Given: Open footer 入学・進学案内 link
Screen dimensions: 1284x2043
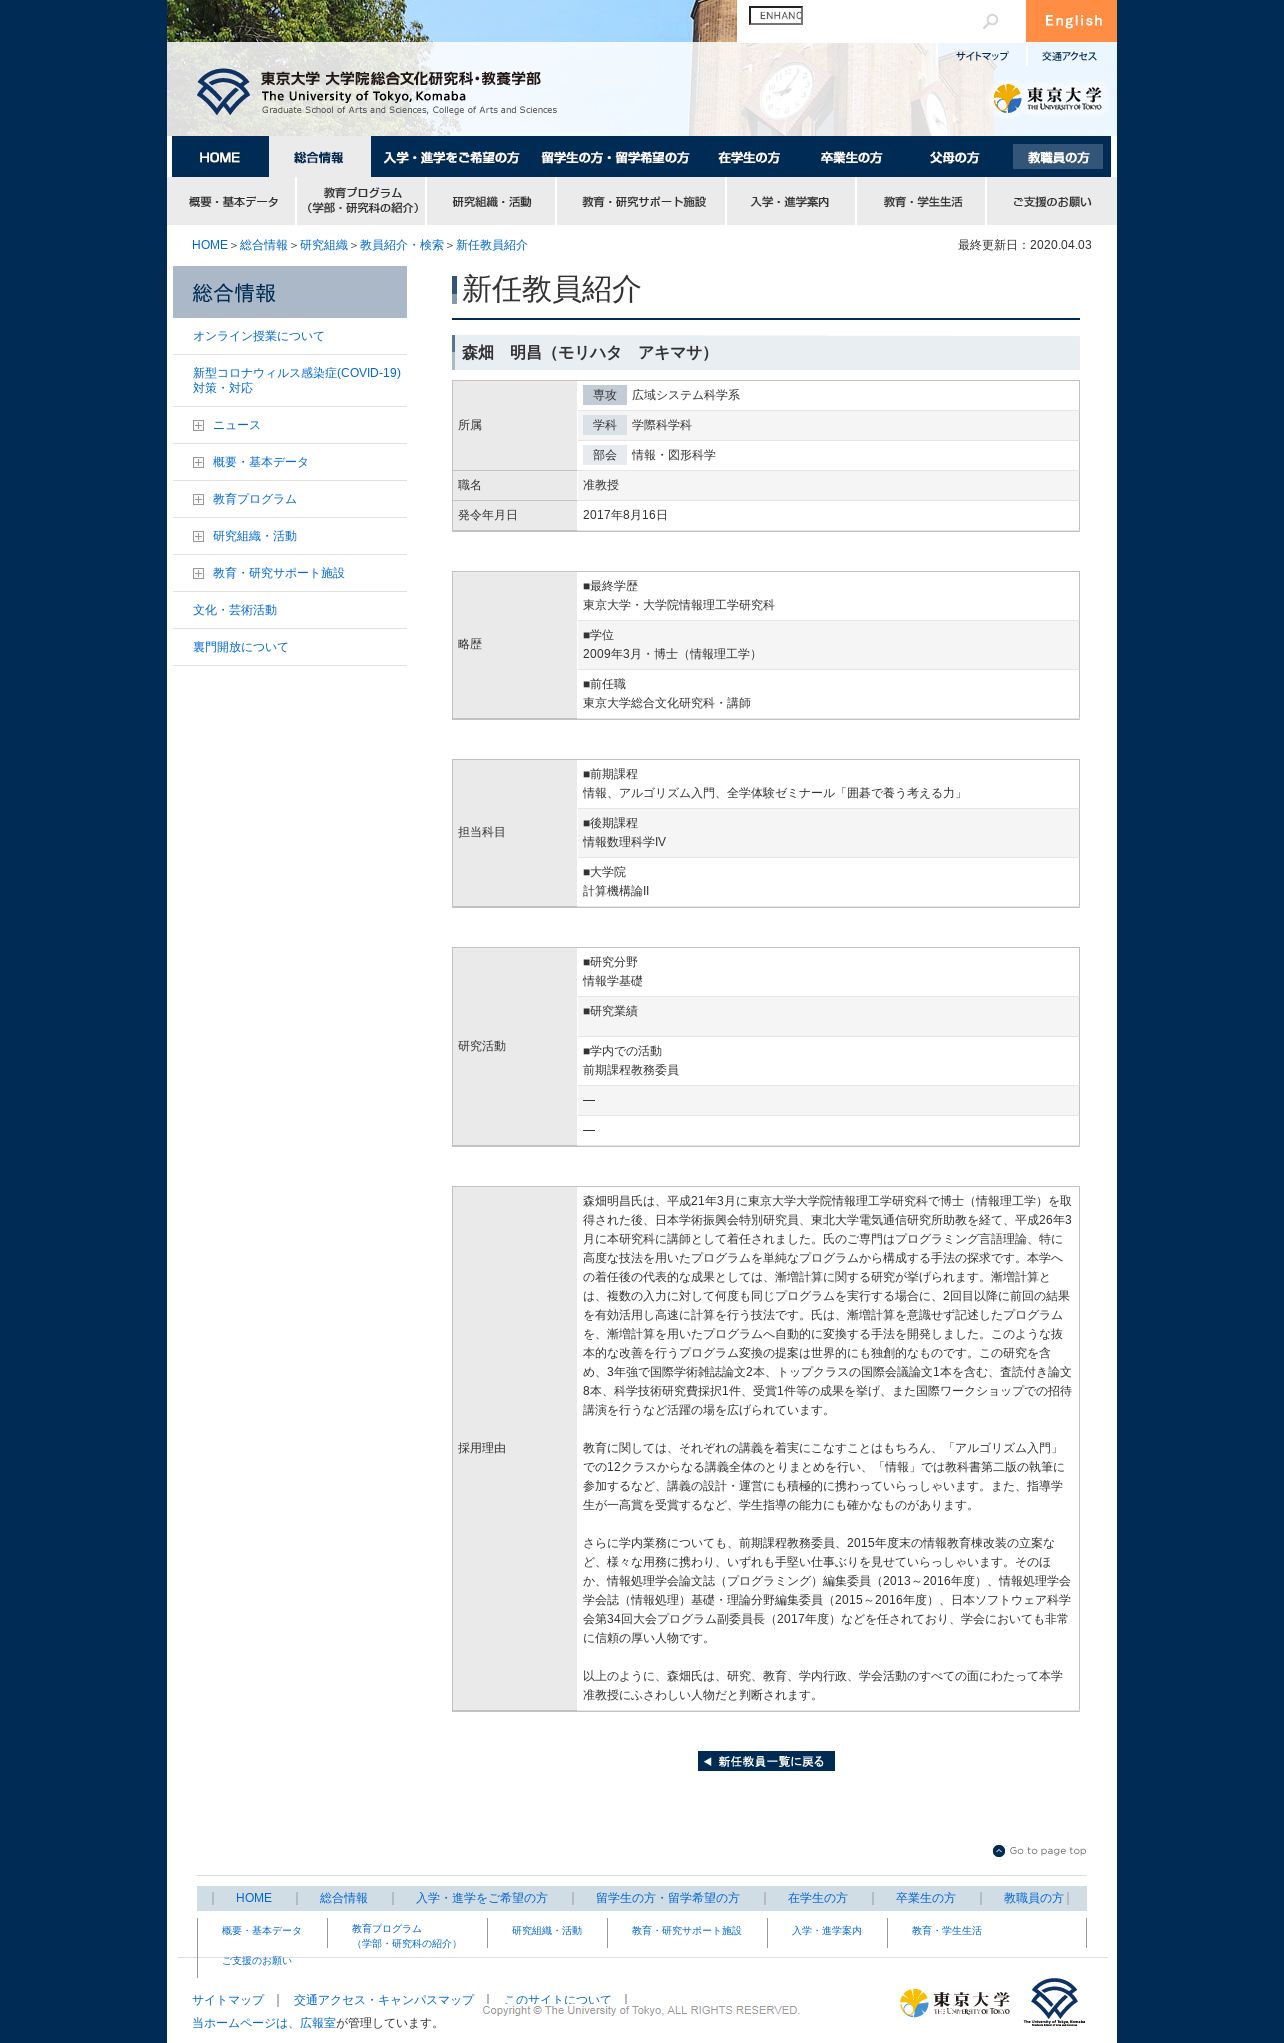Looking at the screenshot, I should (827, 1931).
